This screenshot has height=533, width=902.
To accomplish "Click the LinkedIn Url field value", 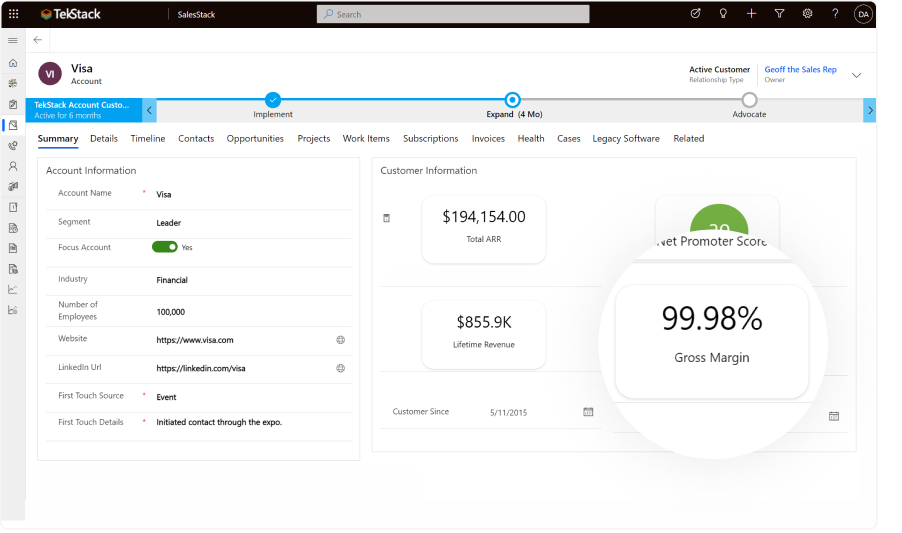I will [x=201, y=368].
